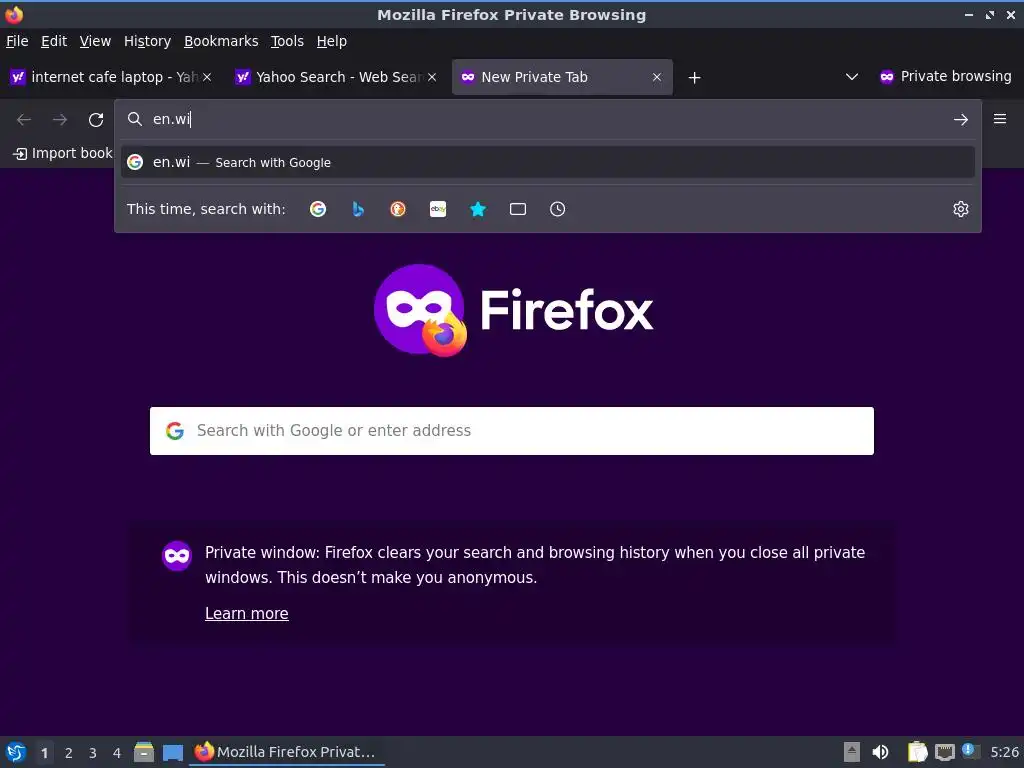The width and height of the screenshot is (1024, 768).
Task: Click the show desktop taskbar icon
Action: click(x=172, y=752)
